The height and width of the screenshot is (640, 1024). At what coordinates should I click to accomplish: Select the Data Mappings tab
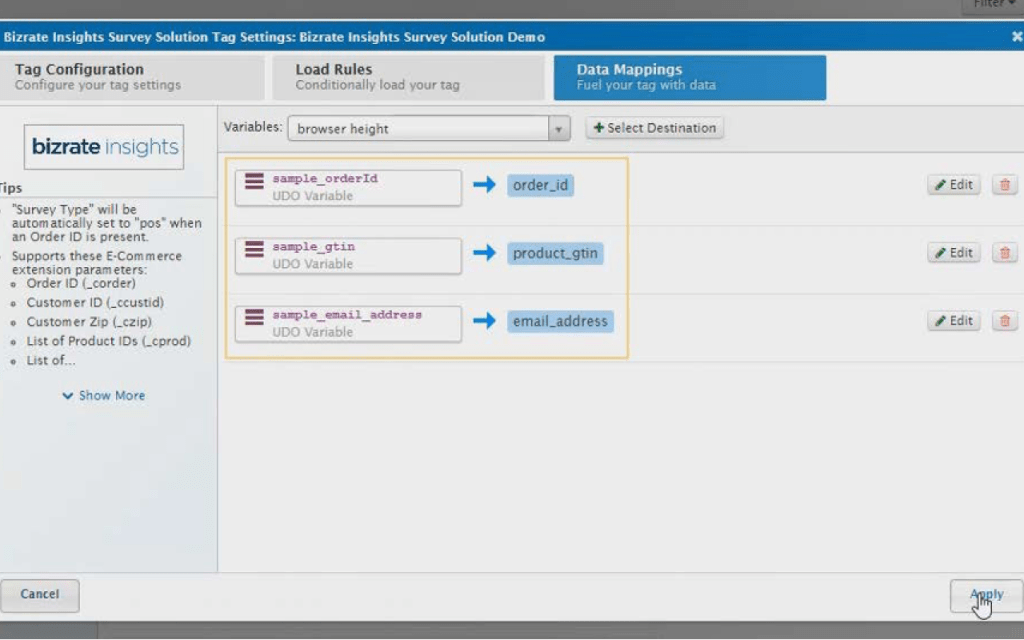pyautogui.click(x=689, y=77)
